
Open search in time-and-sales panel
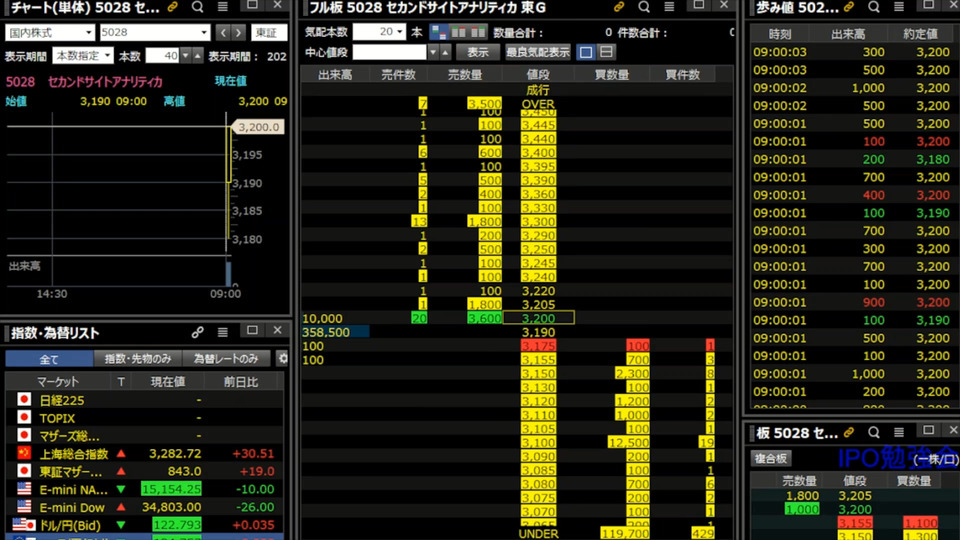coord(874,7)
